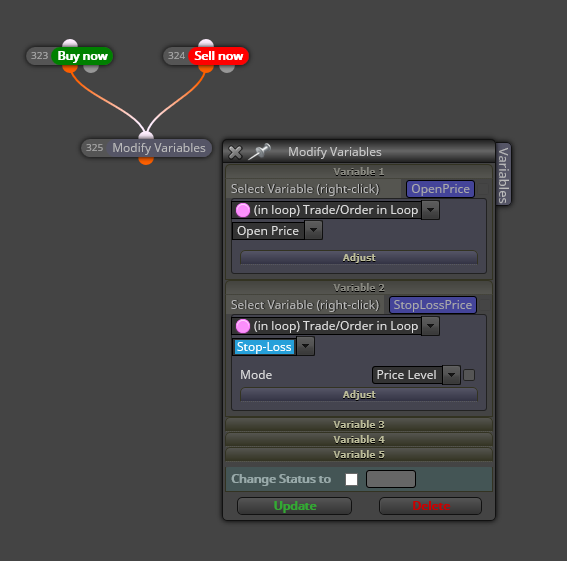Click orange output connector of Sell now
This screenshot has height=561, width=567.
coord(206,68)
